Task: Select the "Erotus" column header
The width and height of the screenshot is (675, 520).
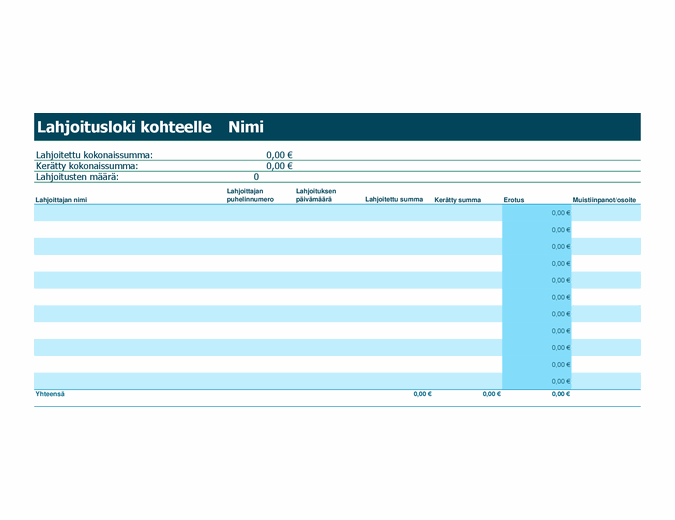Action: pos(513,200)
